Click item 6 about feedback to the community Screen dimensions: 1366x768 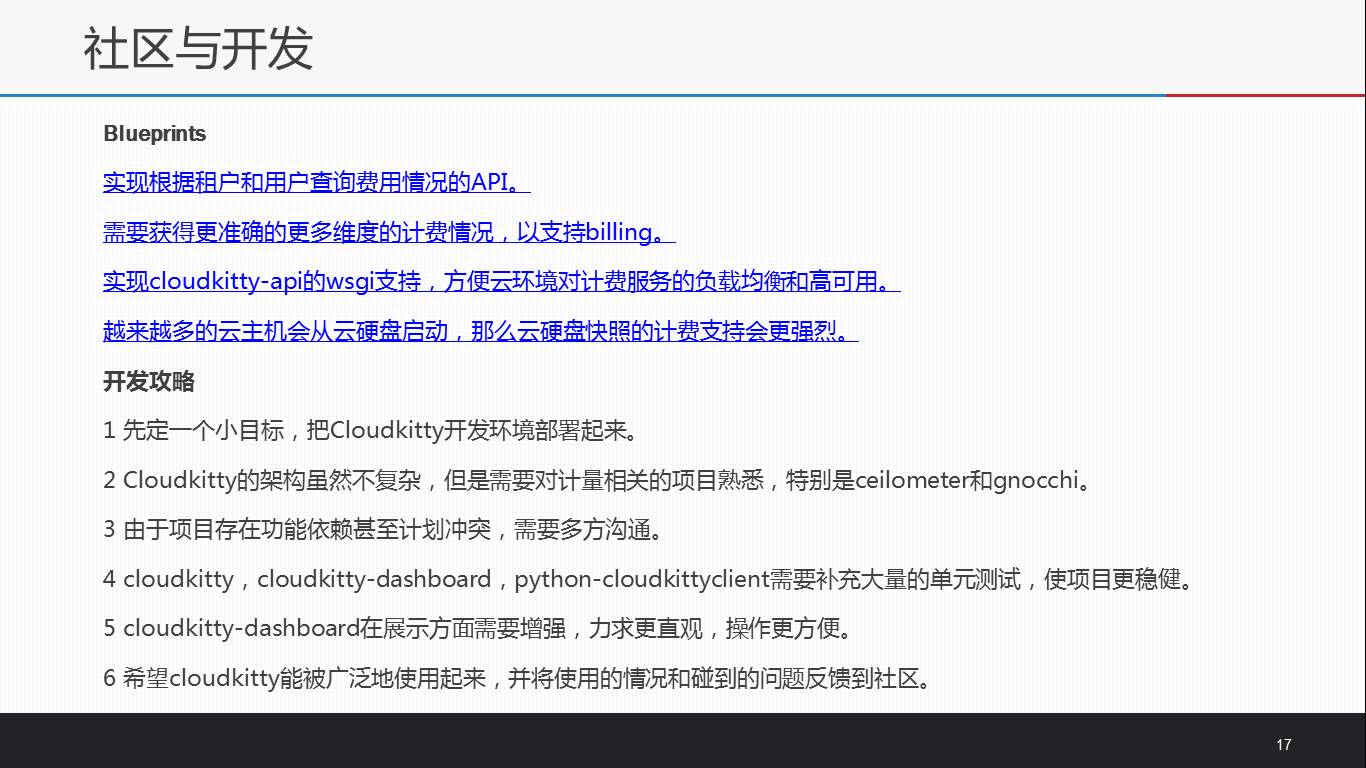tap(519, 679)
